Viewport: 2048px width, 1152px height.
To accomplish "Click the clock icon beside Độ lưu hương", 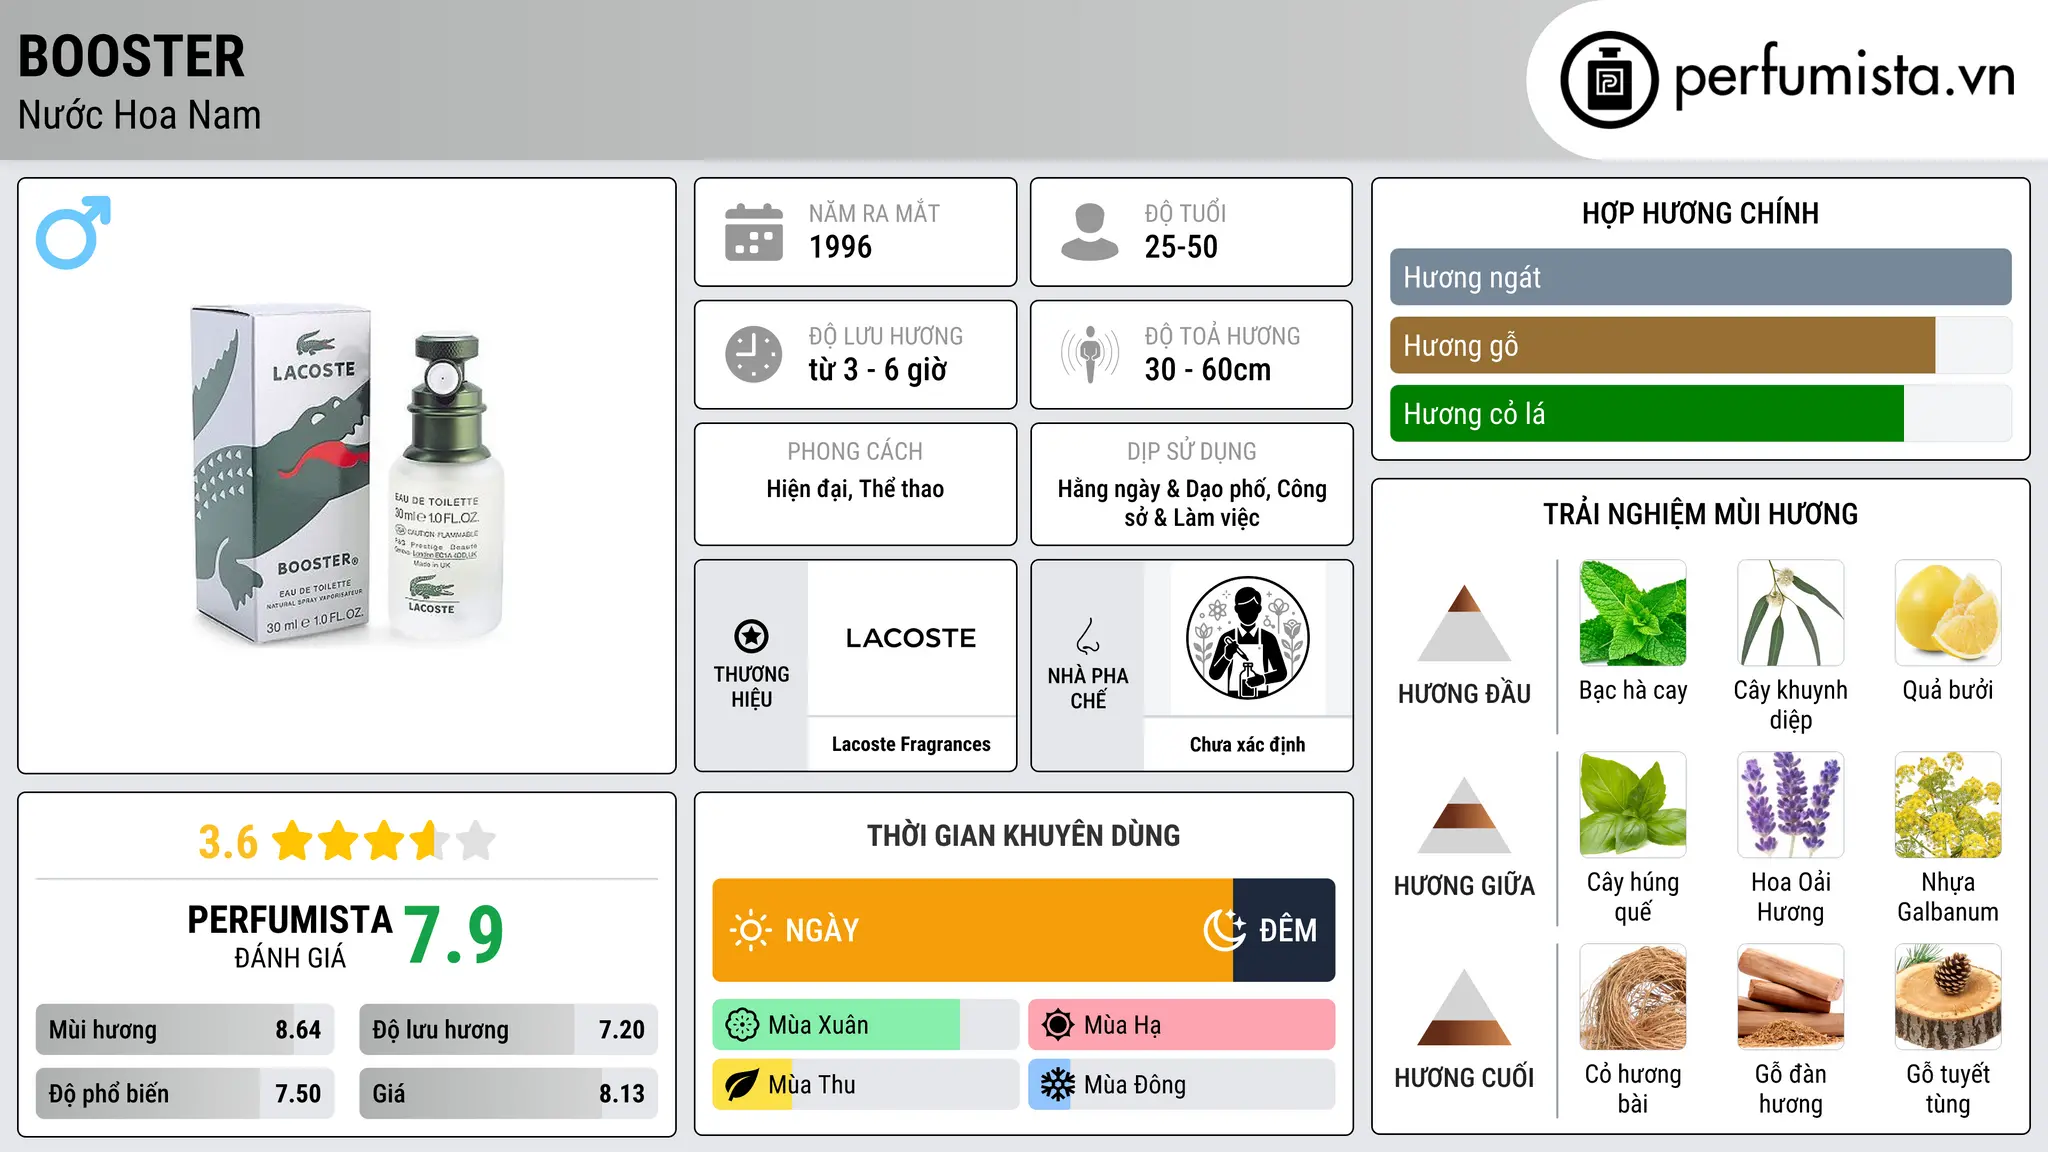I will coord(754,354).
